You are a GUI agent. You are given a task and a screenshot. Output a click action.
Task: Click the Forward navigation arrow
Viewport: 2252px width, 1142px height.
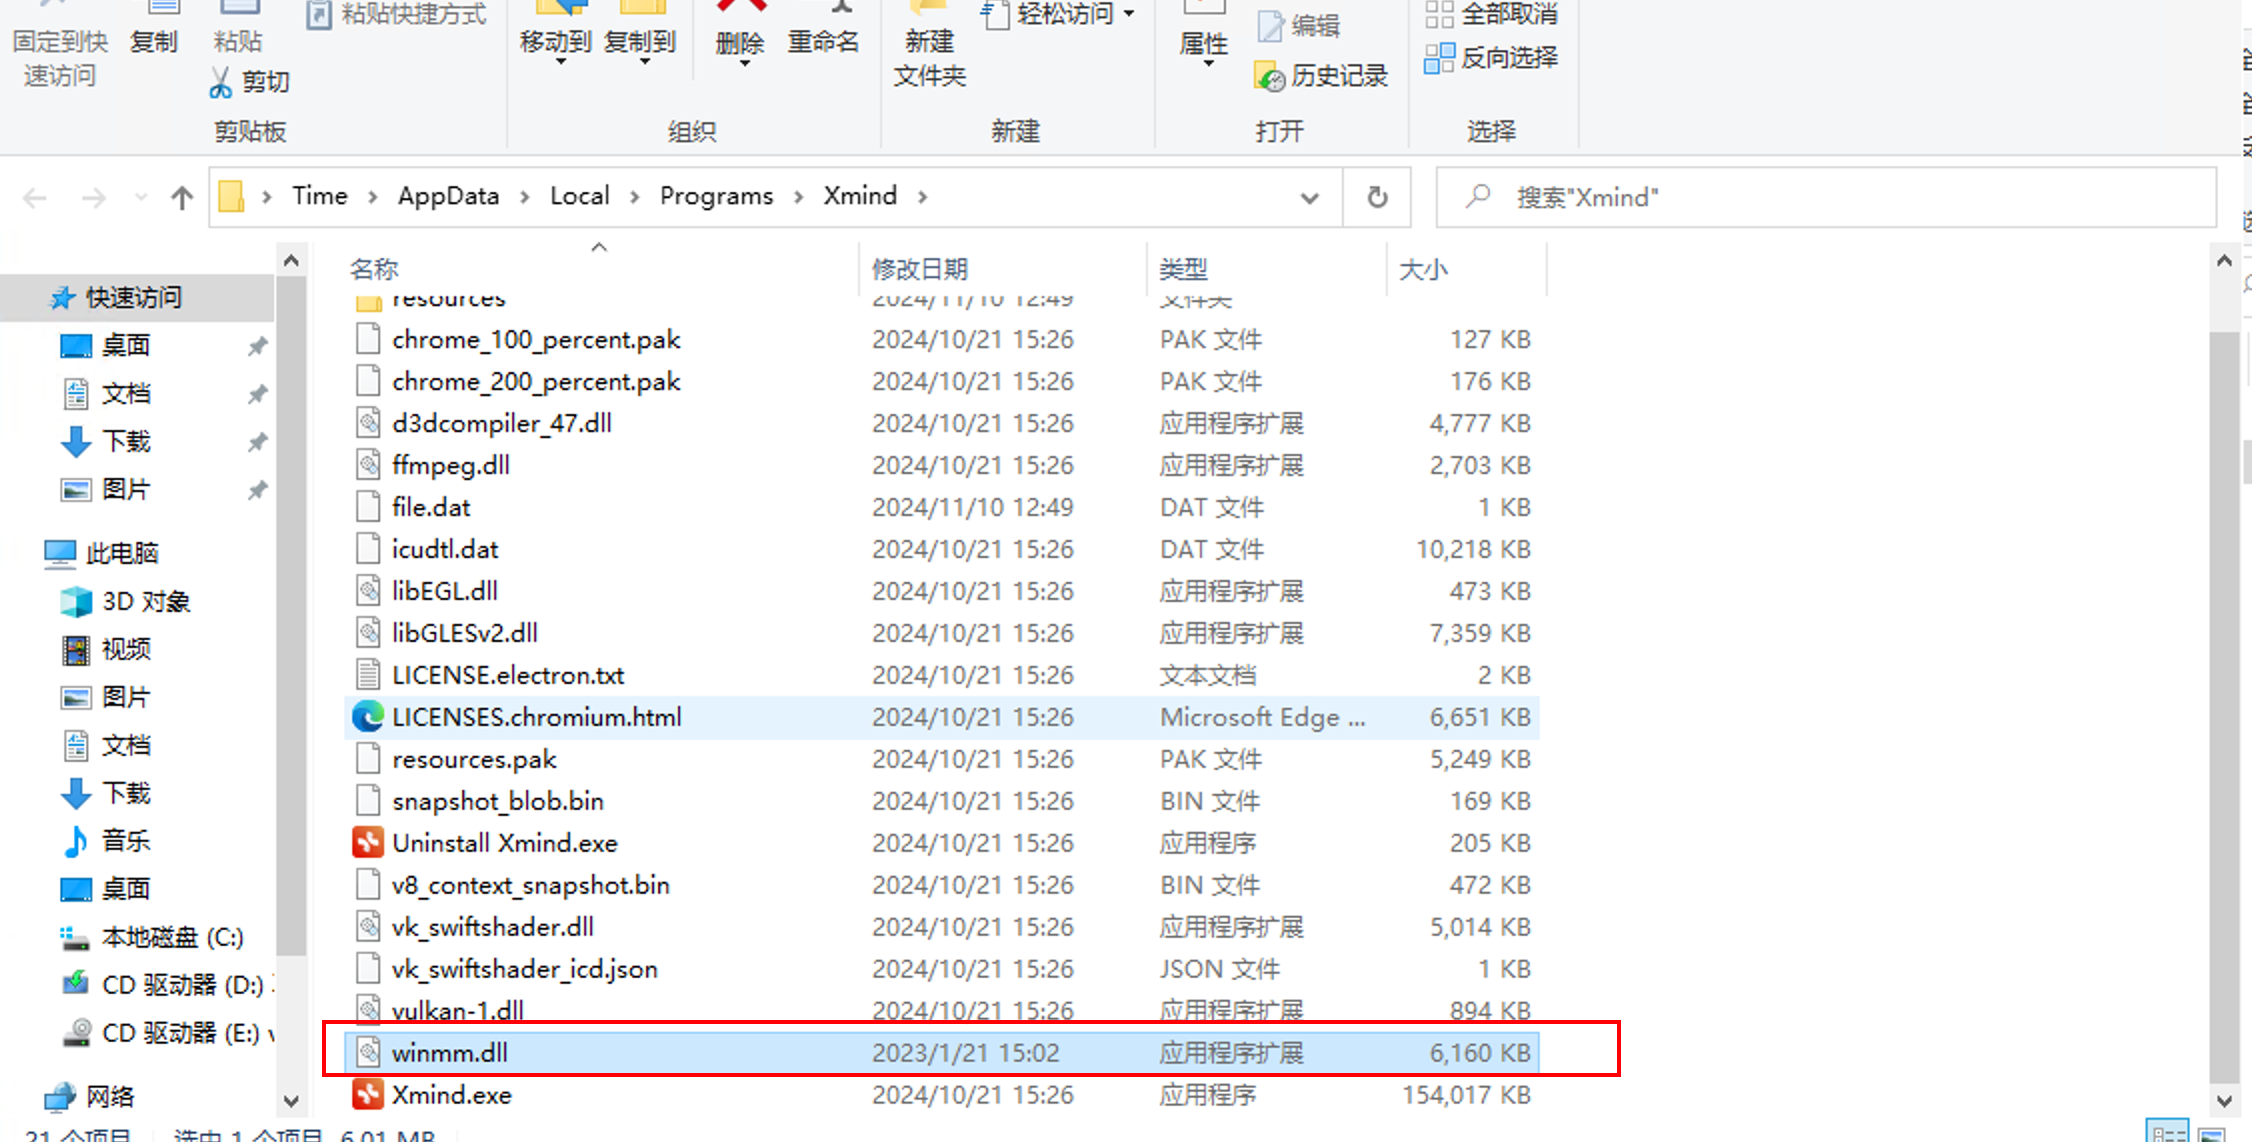tap(94, 198)
